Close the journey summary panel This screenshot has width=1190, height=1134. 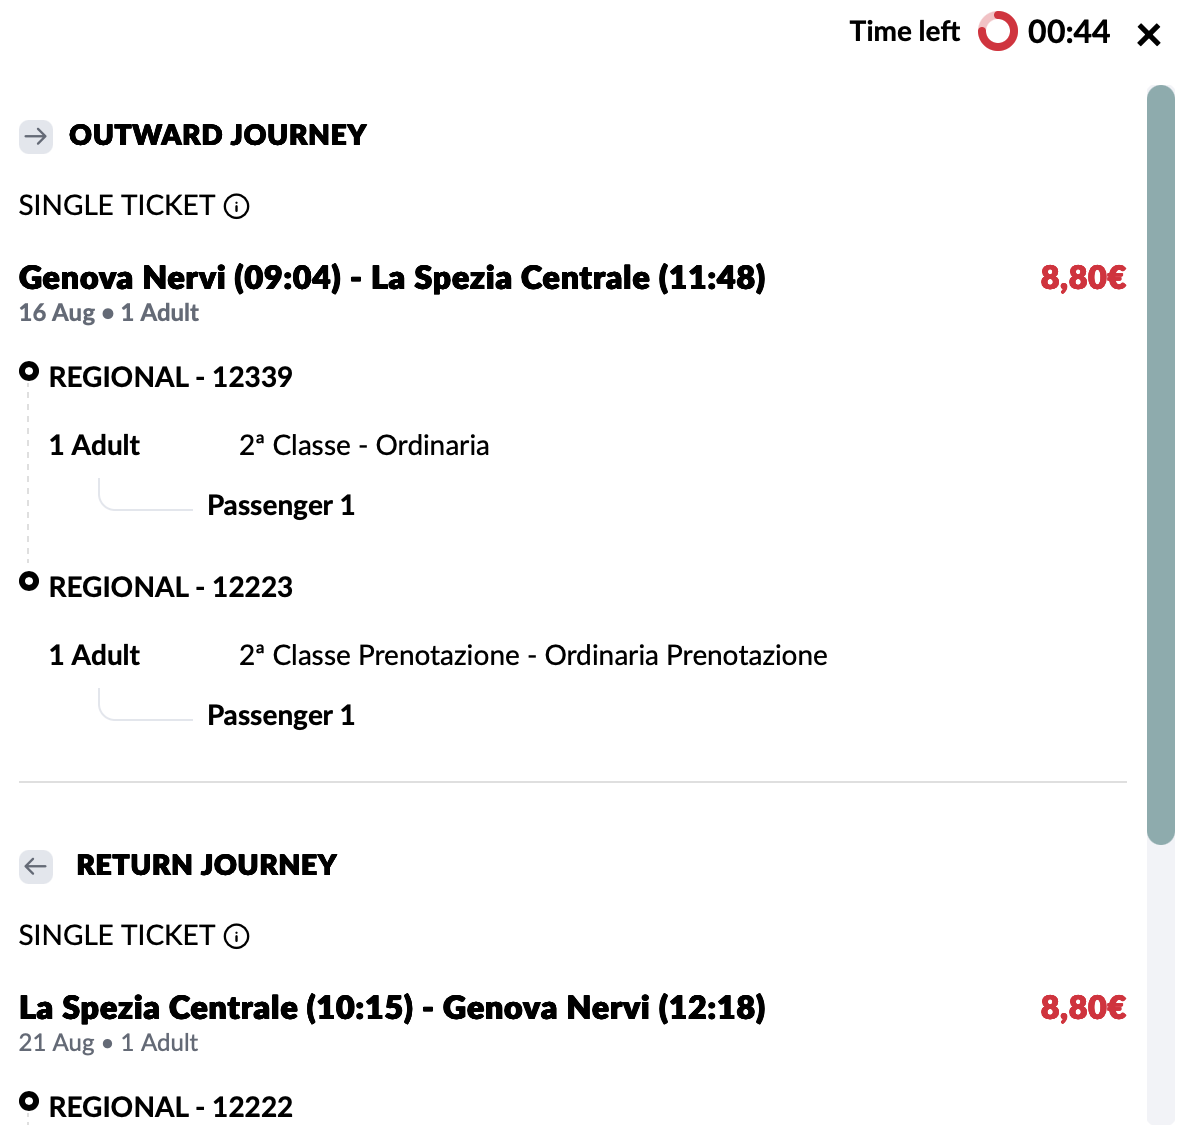[x=1148, y=34]
